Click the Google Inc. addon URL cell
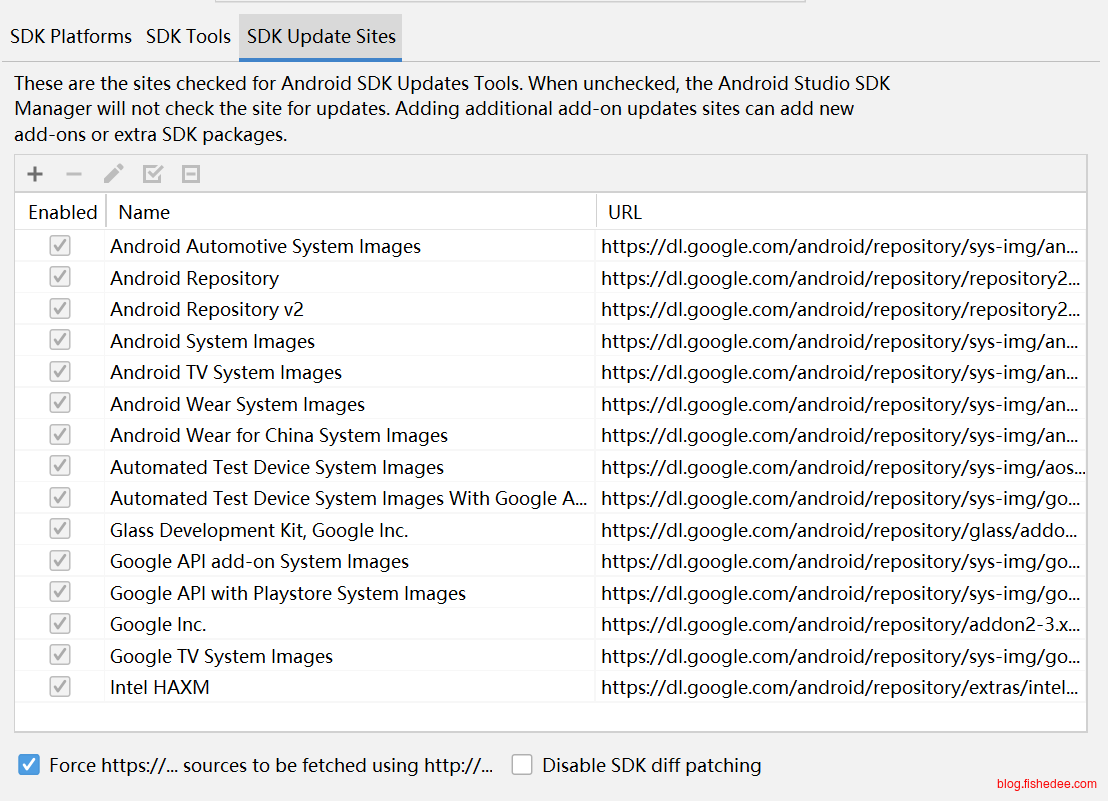This screenshot has width=1108, height=801. point(840,624)
